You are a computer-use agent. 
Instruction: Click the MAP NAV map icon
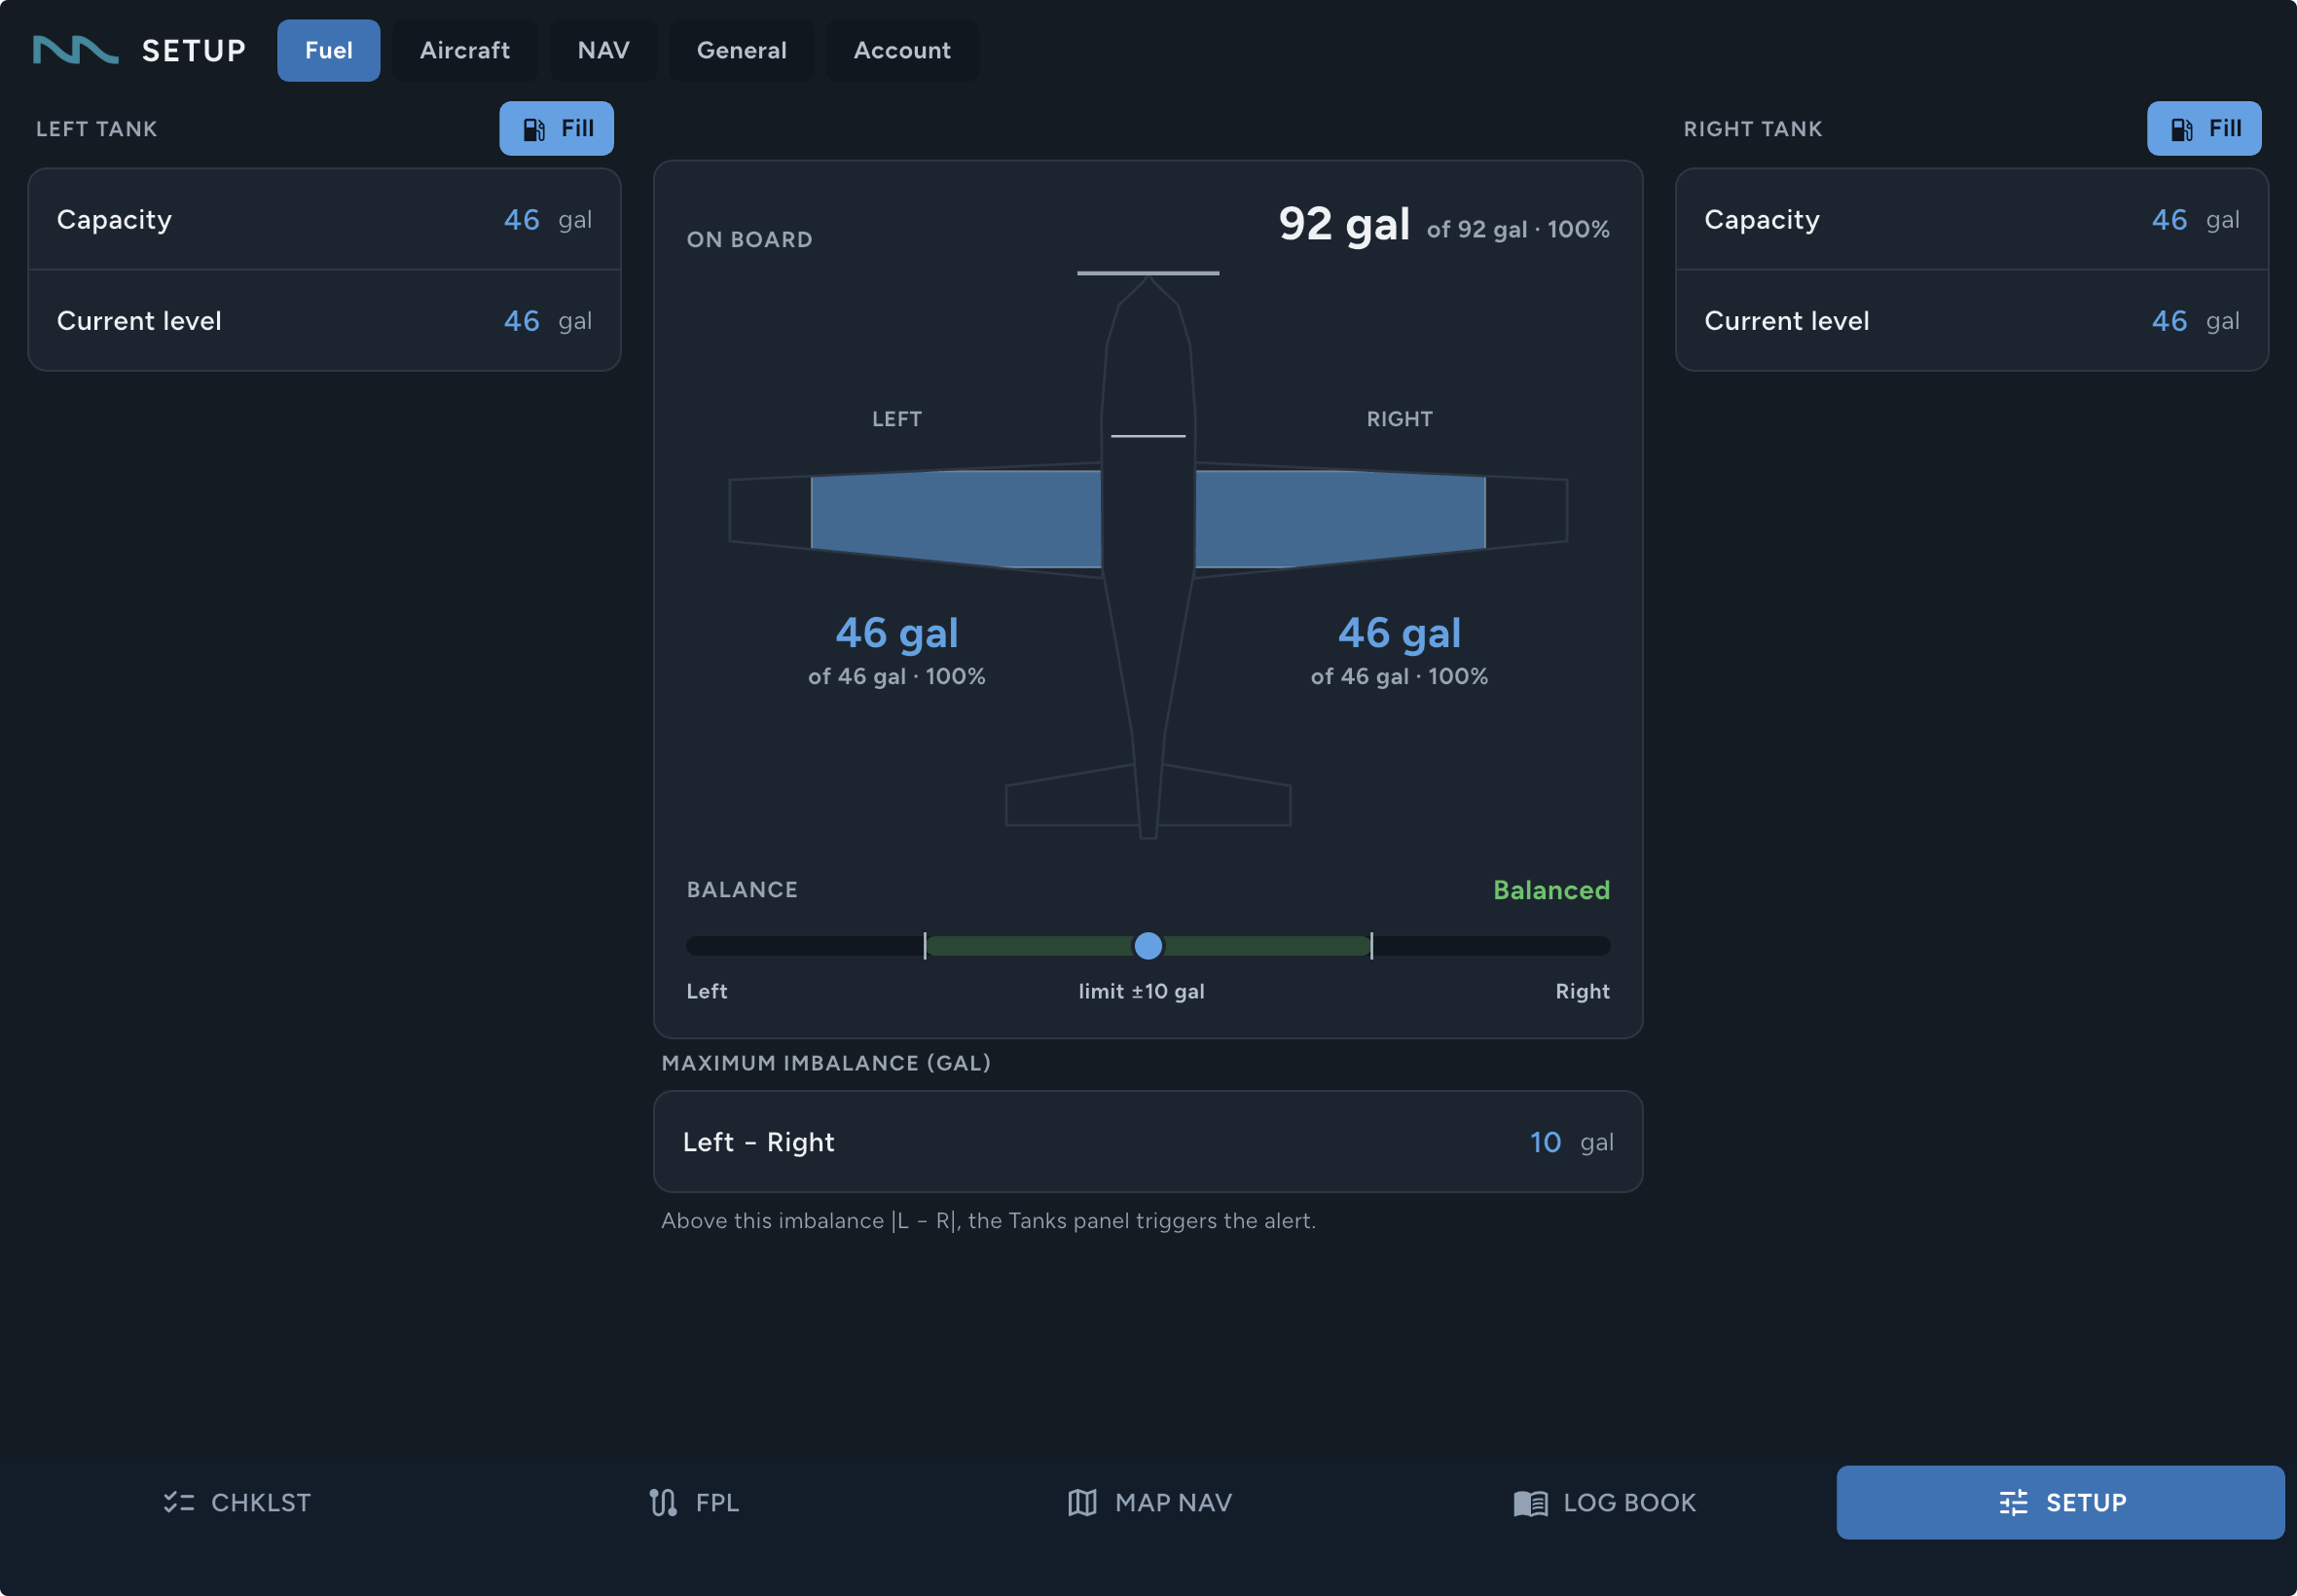tap(1082, 1502)
